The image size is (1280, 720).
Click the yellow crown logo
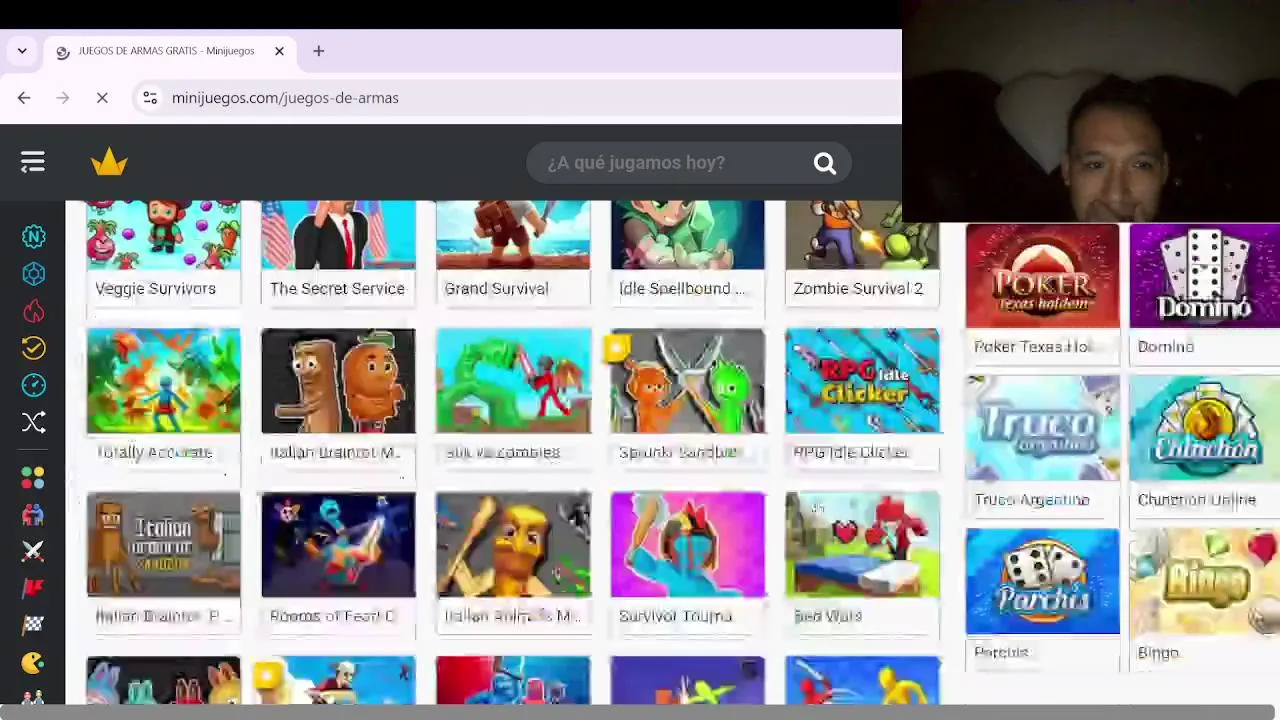pyautogui.click(x=109, y=162)
